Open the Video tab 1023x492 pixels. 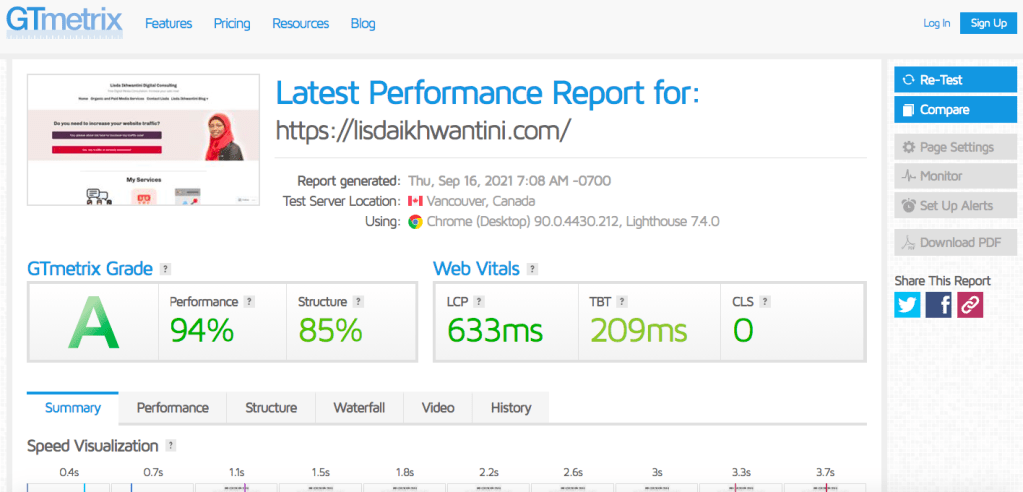(x=438, y=408)
